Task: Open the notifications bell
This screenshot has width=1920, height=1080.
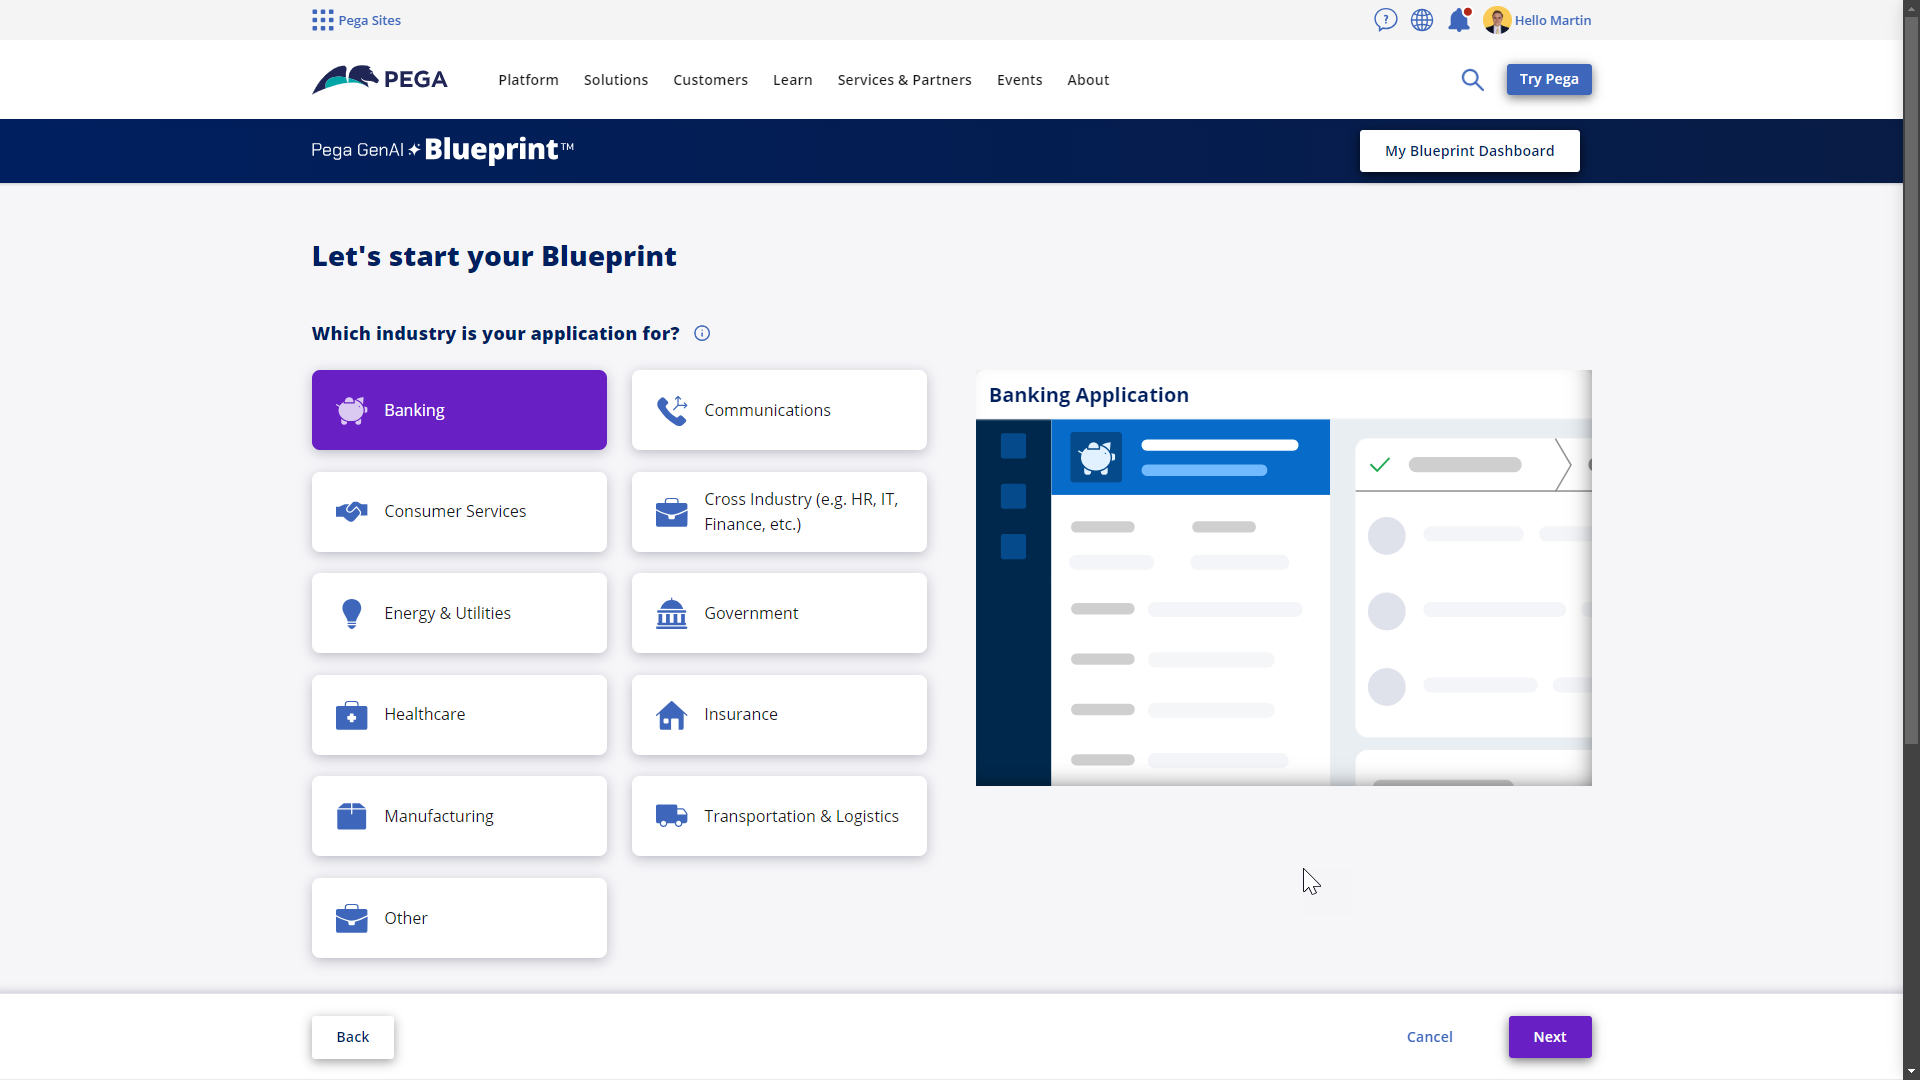Action: click(x=1459, y=20)
